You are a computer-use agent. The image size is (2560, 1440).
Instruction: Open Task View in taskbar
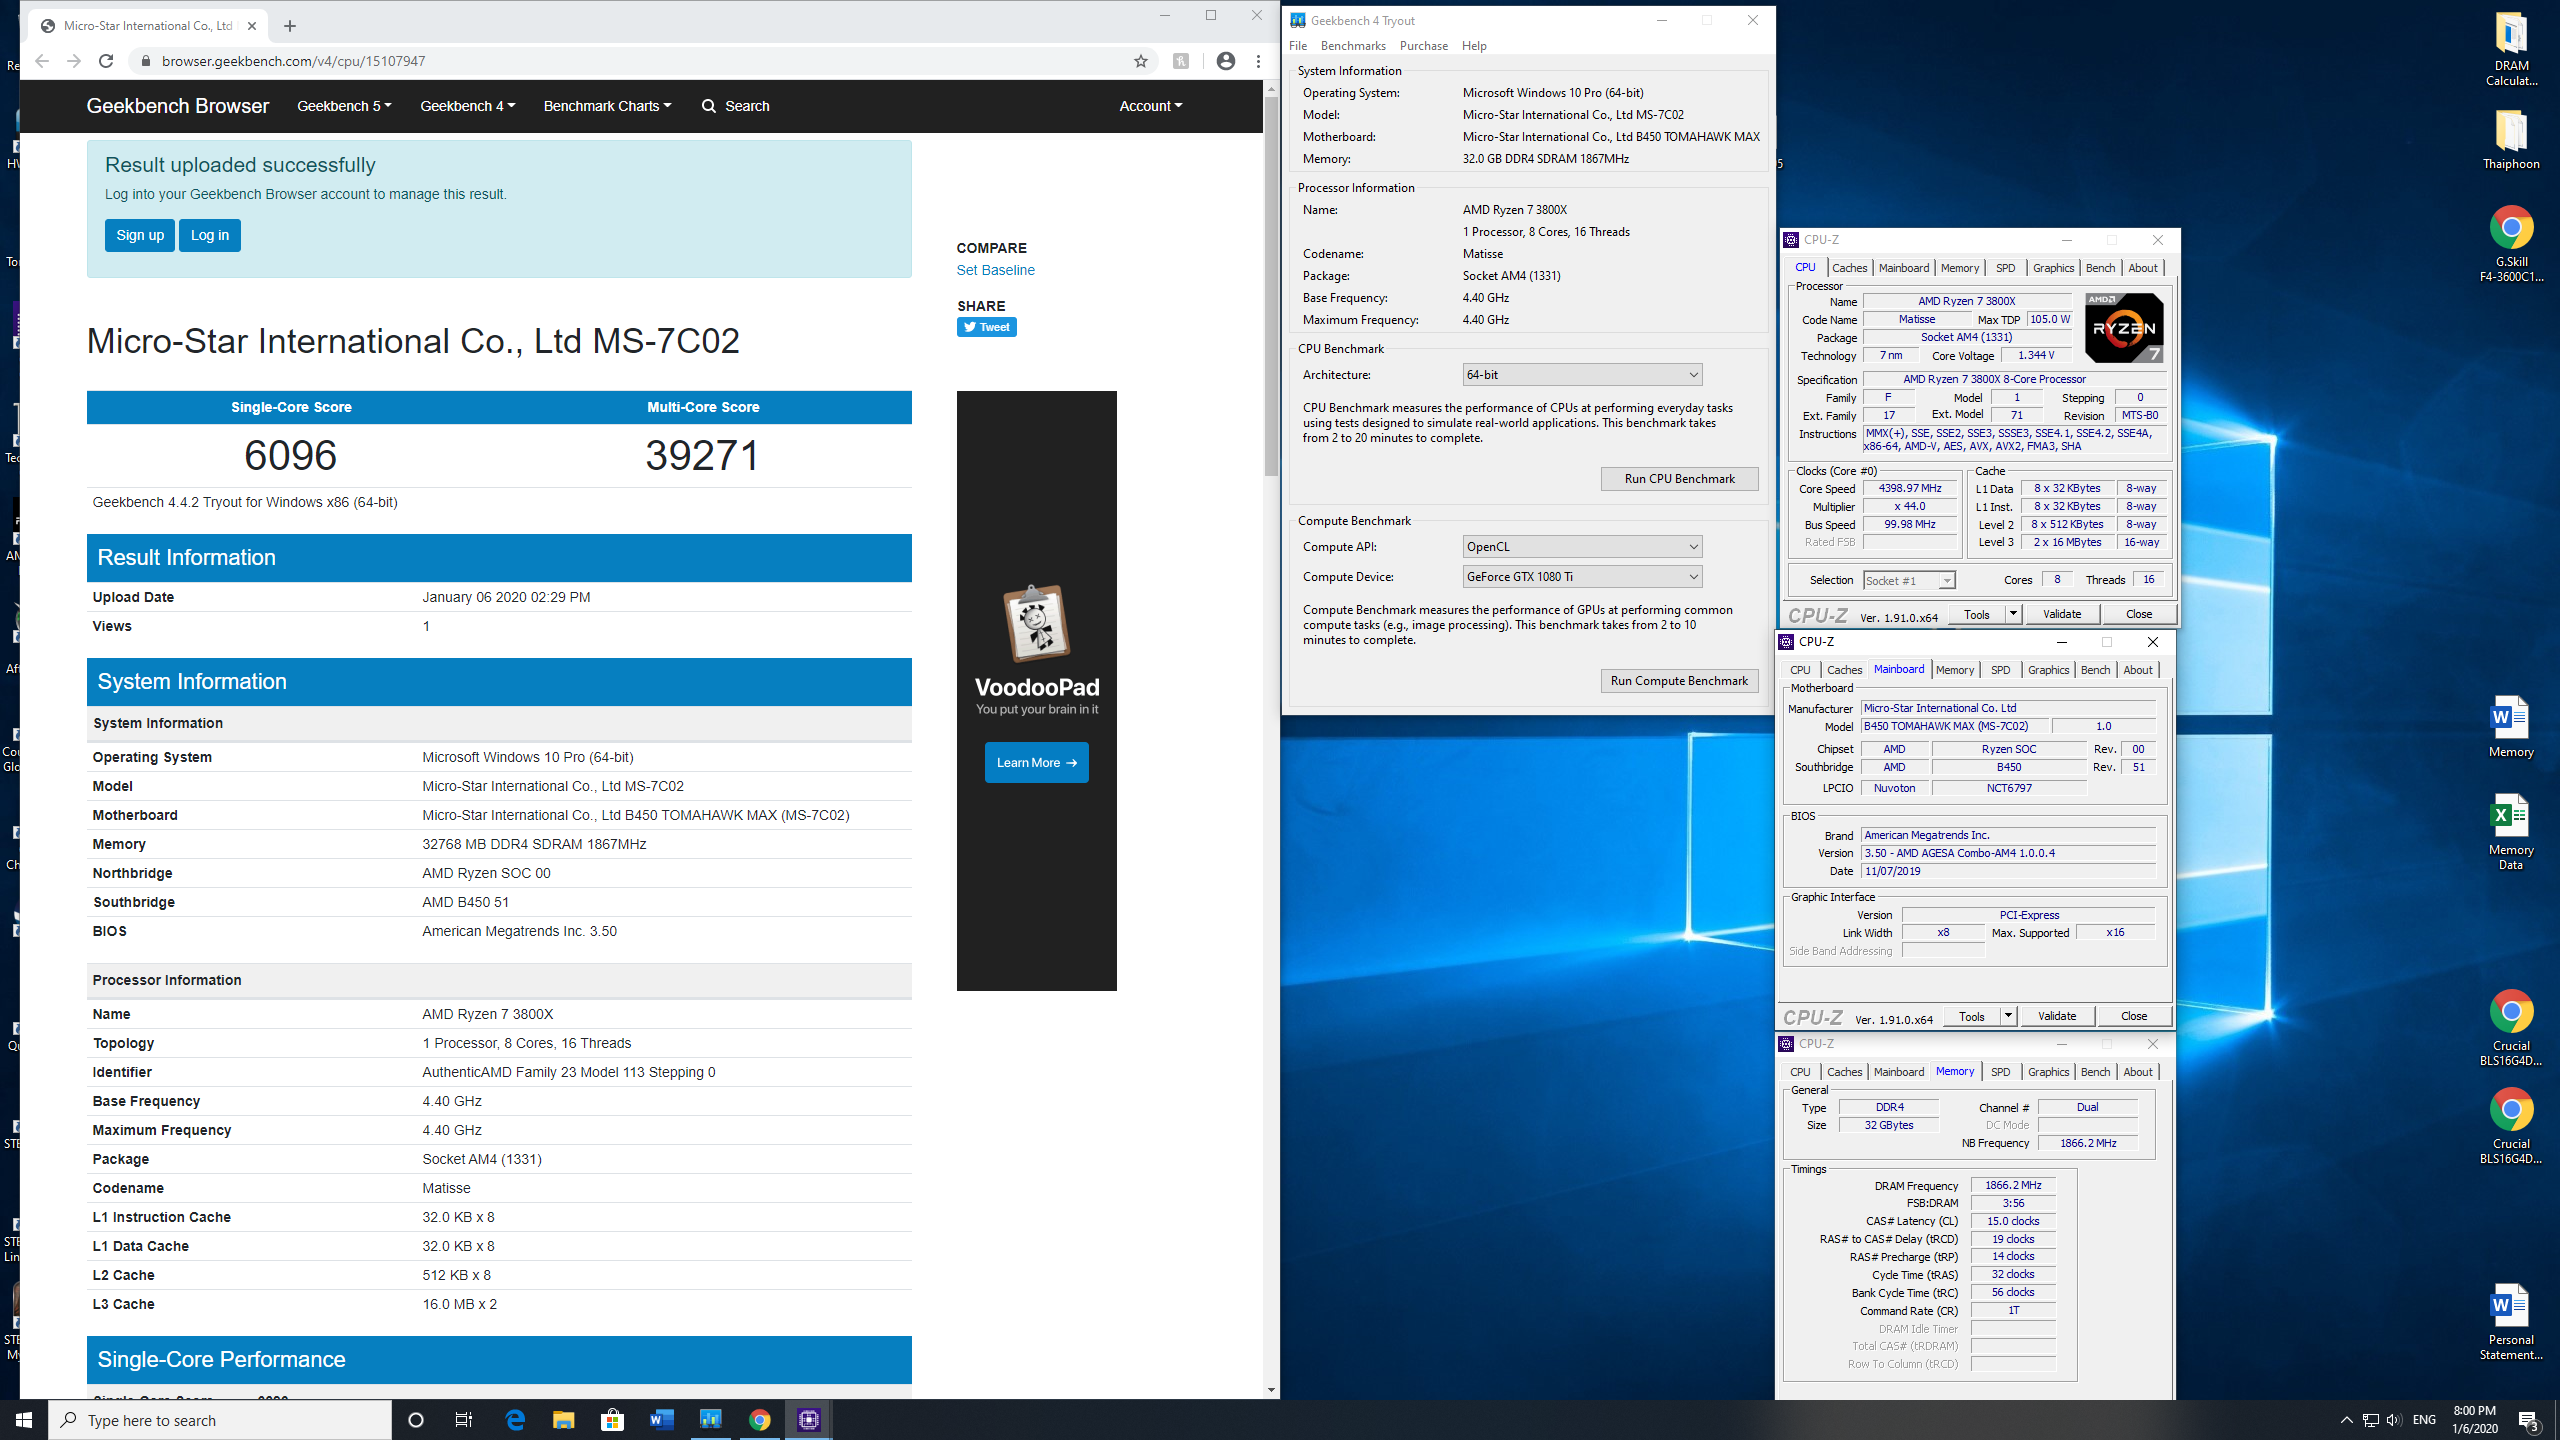pyautogui.click(x=464, y=1420)
